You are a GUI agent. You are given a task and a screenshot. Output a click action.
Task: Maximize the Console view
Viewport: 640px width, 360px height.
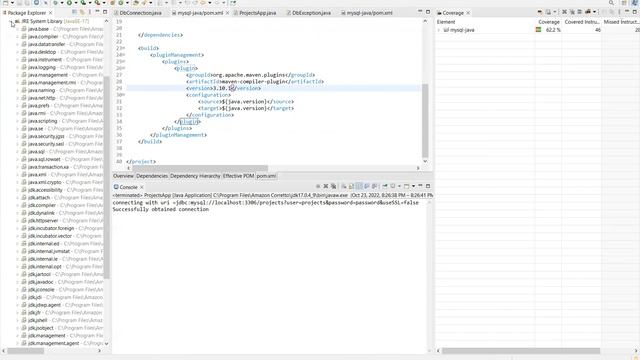(428, 186)
